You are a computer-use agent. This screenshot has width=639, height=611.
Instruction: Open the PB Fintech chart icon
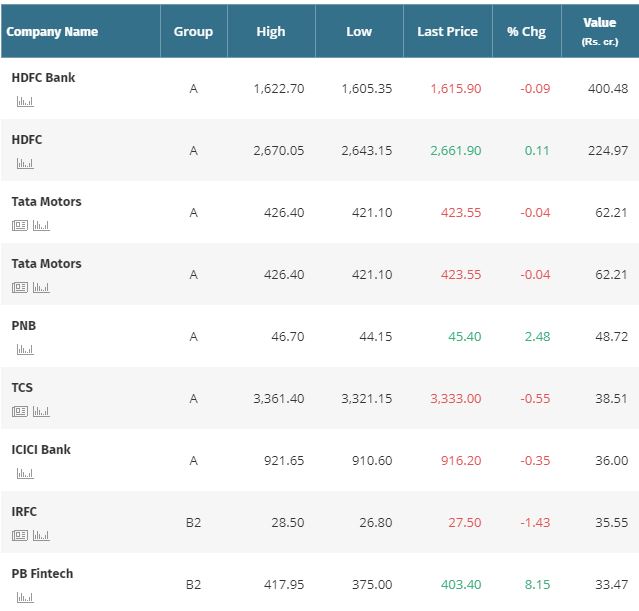tap(25, 598)
